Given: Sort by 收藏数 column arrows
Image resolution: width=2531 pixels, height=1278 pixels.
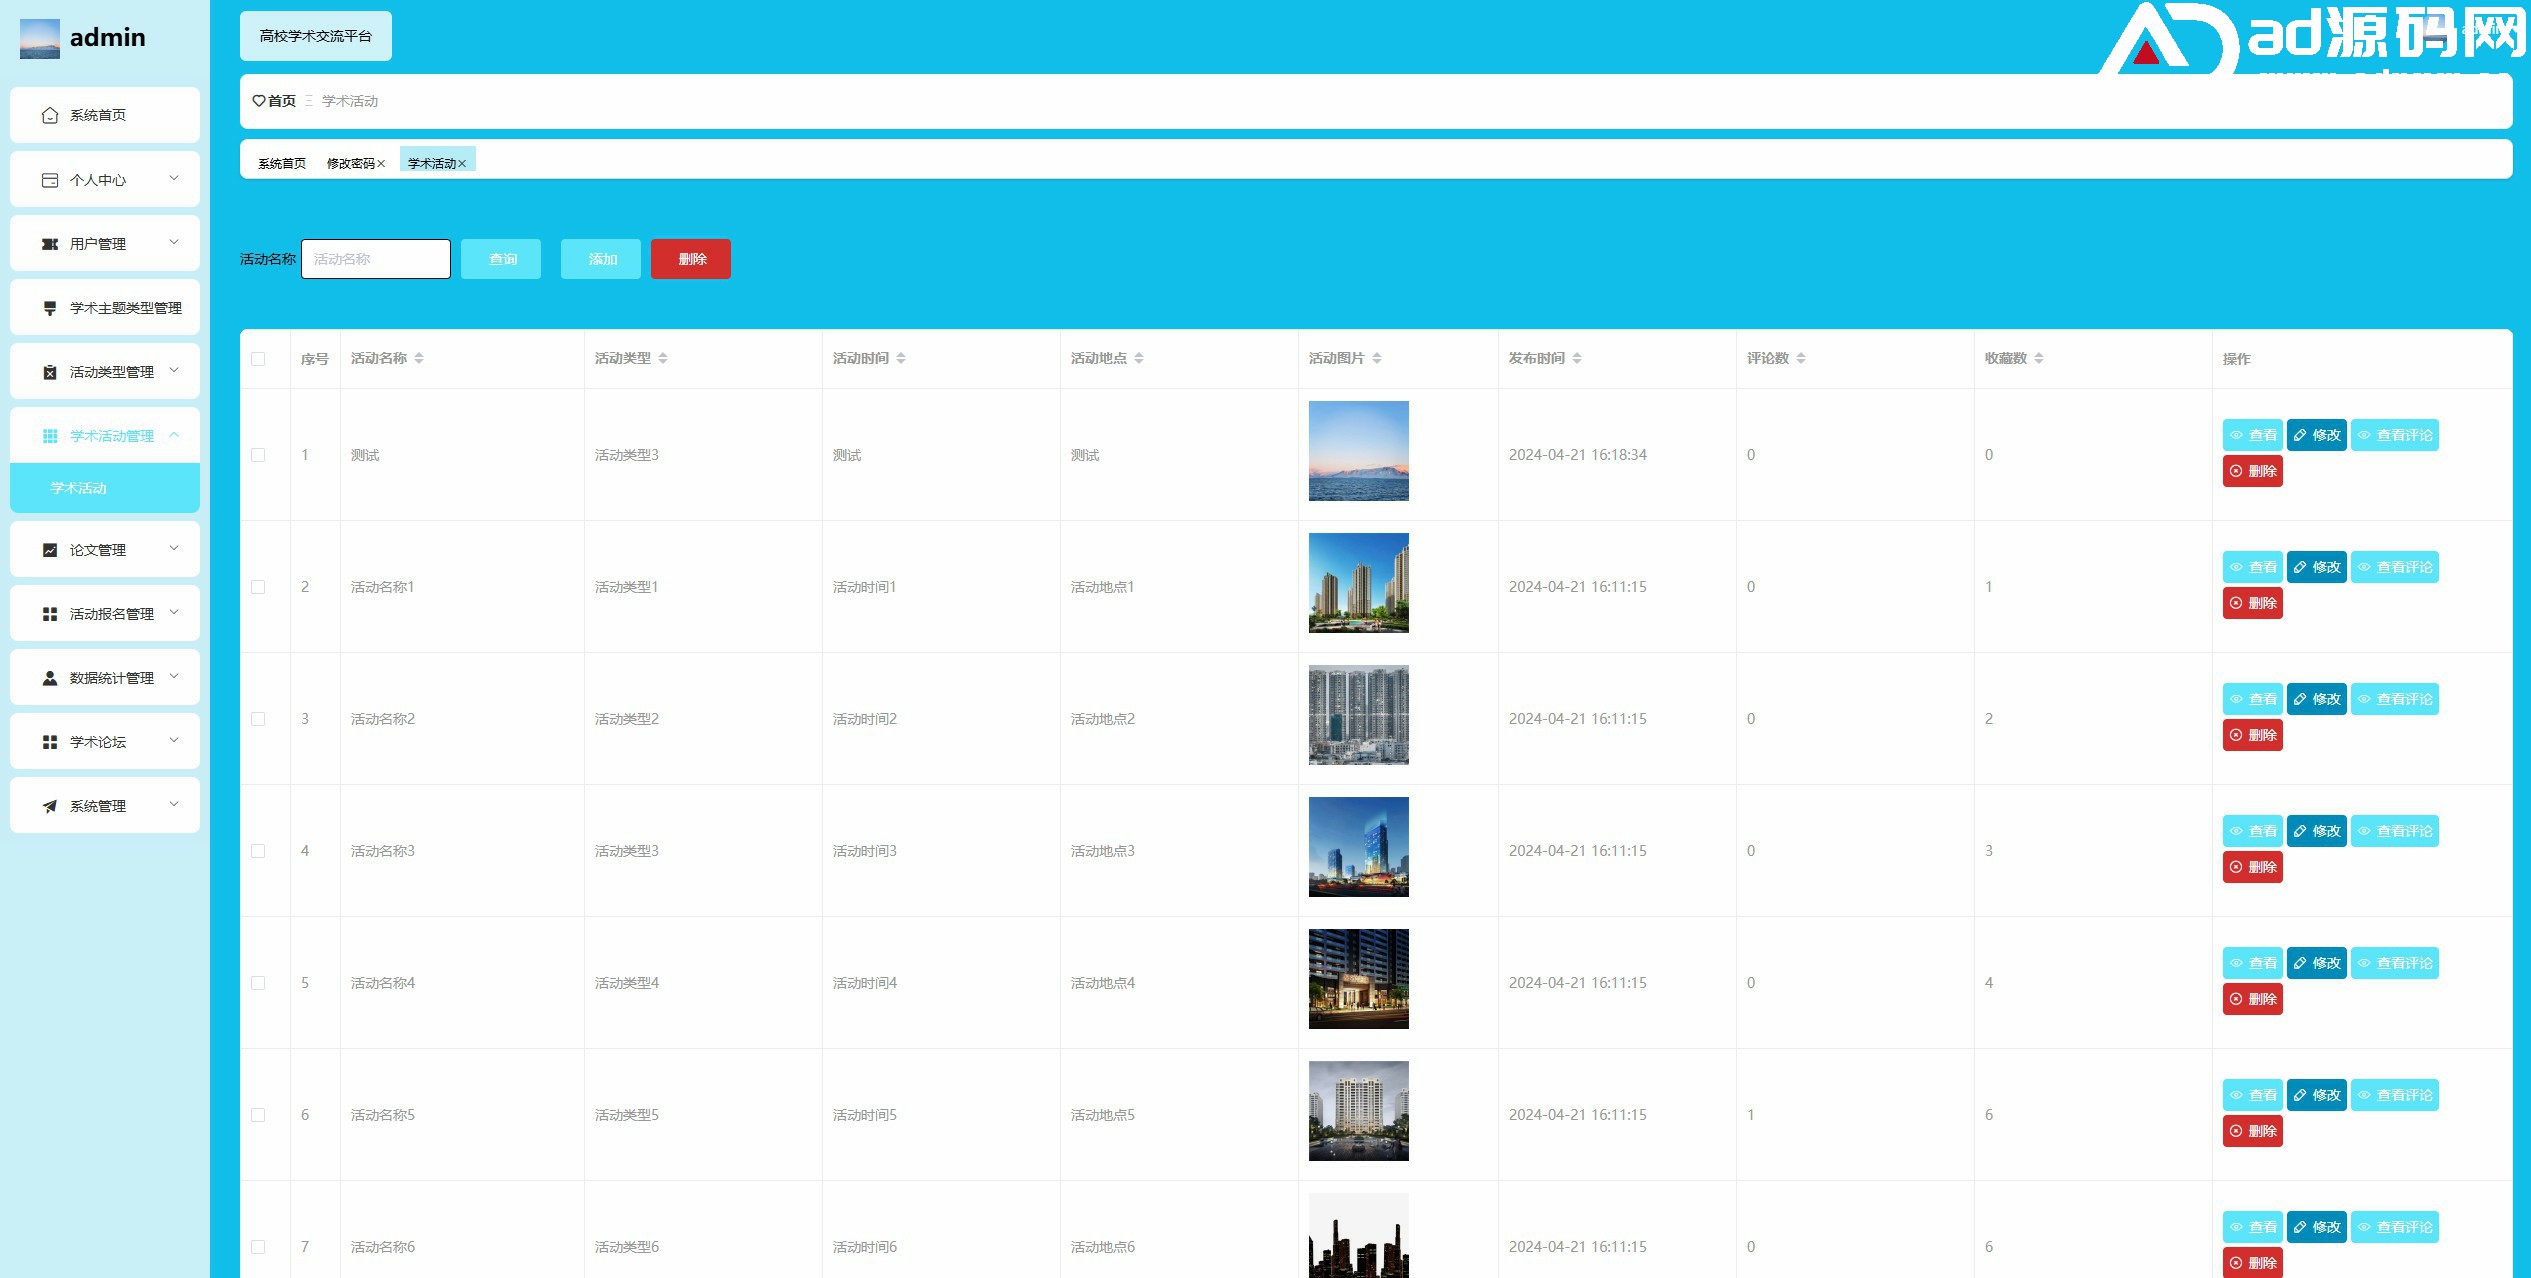Looking at the screenshot, I should (2039, 358).
